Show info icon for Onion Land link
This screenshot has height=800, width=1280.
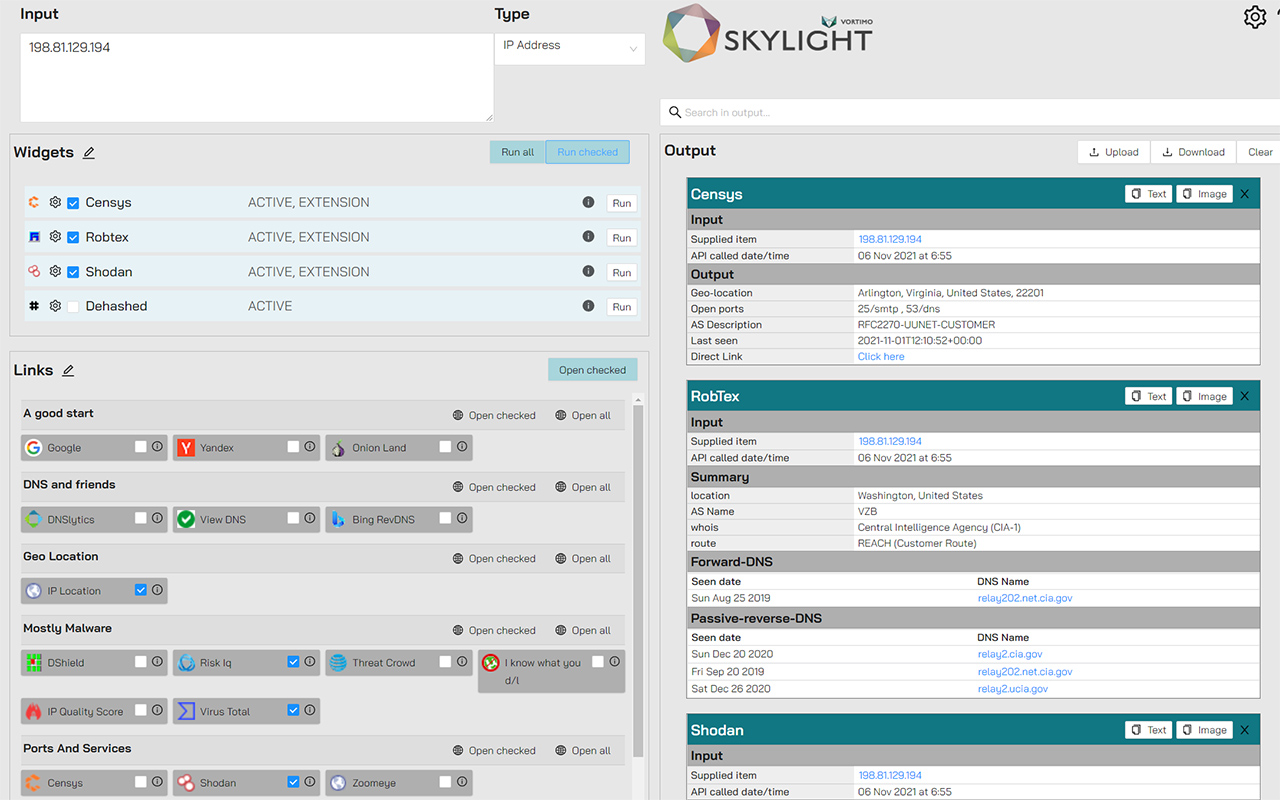[462, 447]
